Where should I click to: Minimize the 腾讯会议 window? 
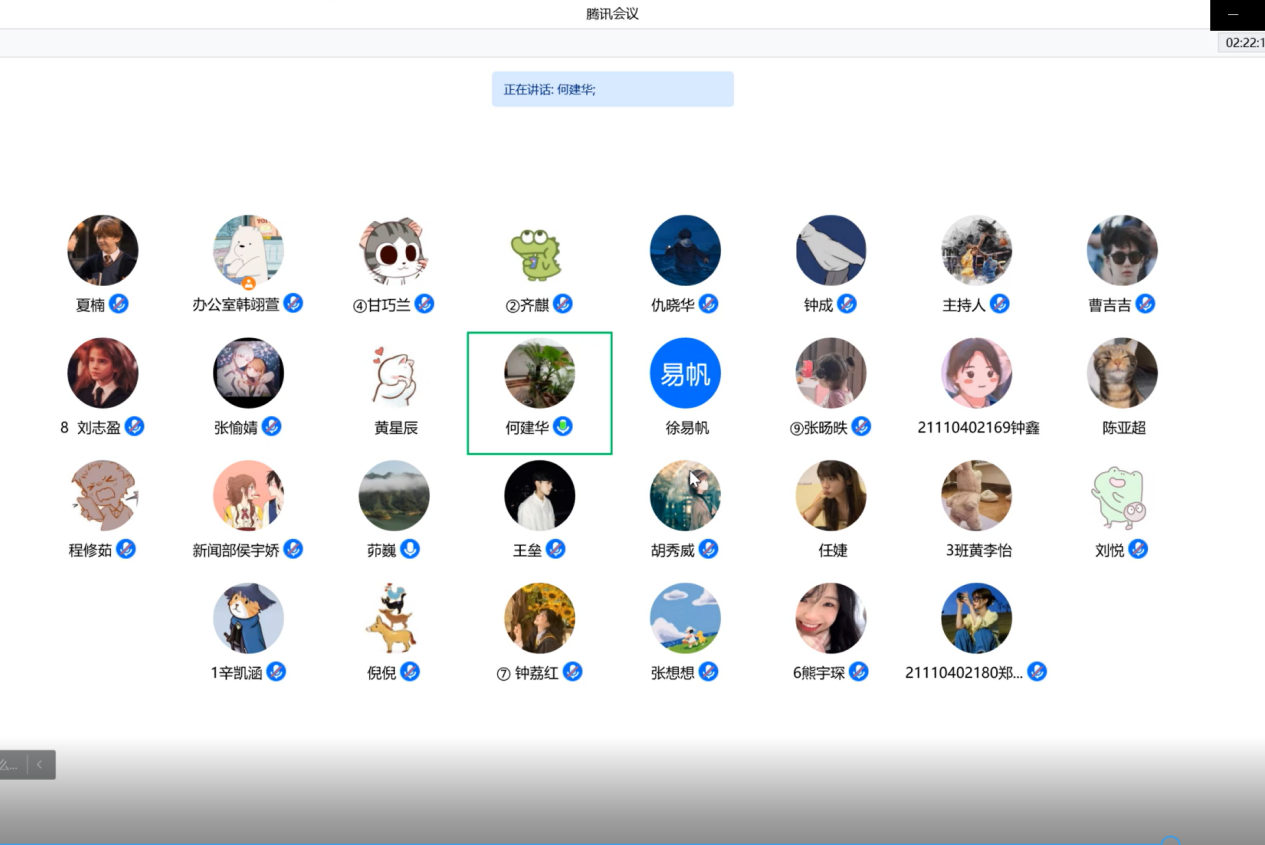click(x=1233, y=15)
